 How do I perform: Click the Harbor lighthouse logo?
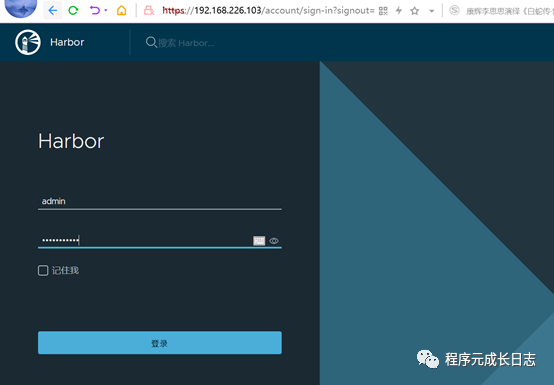click(28, 42)
